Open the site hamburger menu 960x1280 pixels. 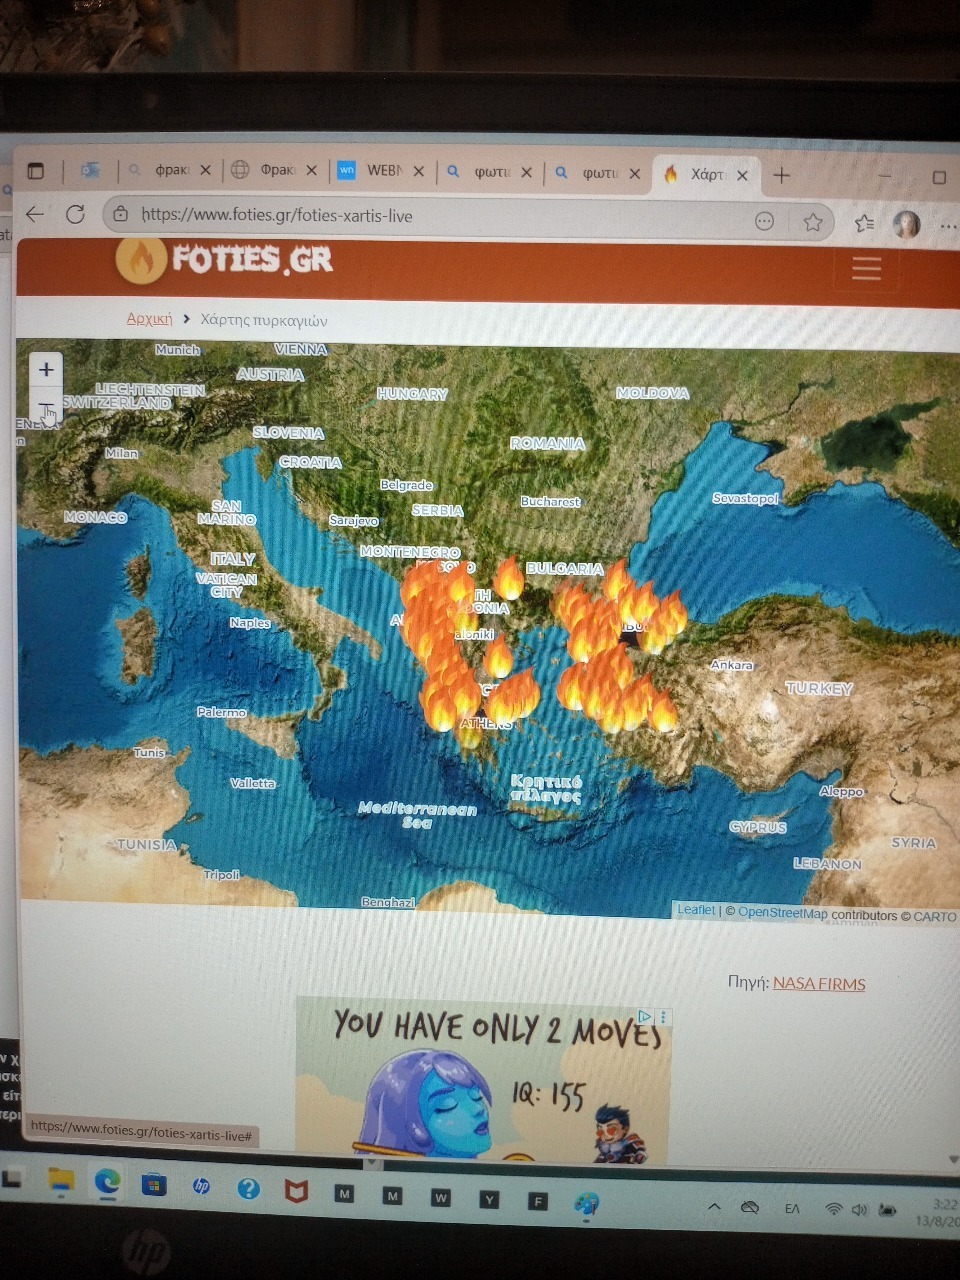pyautogui.click(x=866, y=268)
